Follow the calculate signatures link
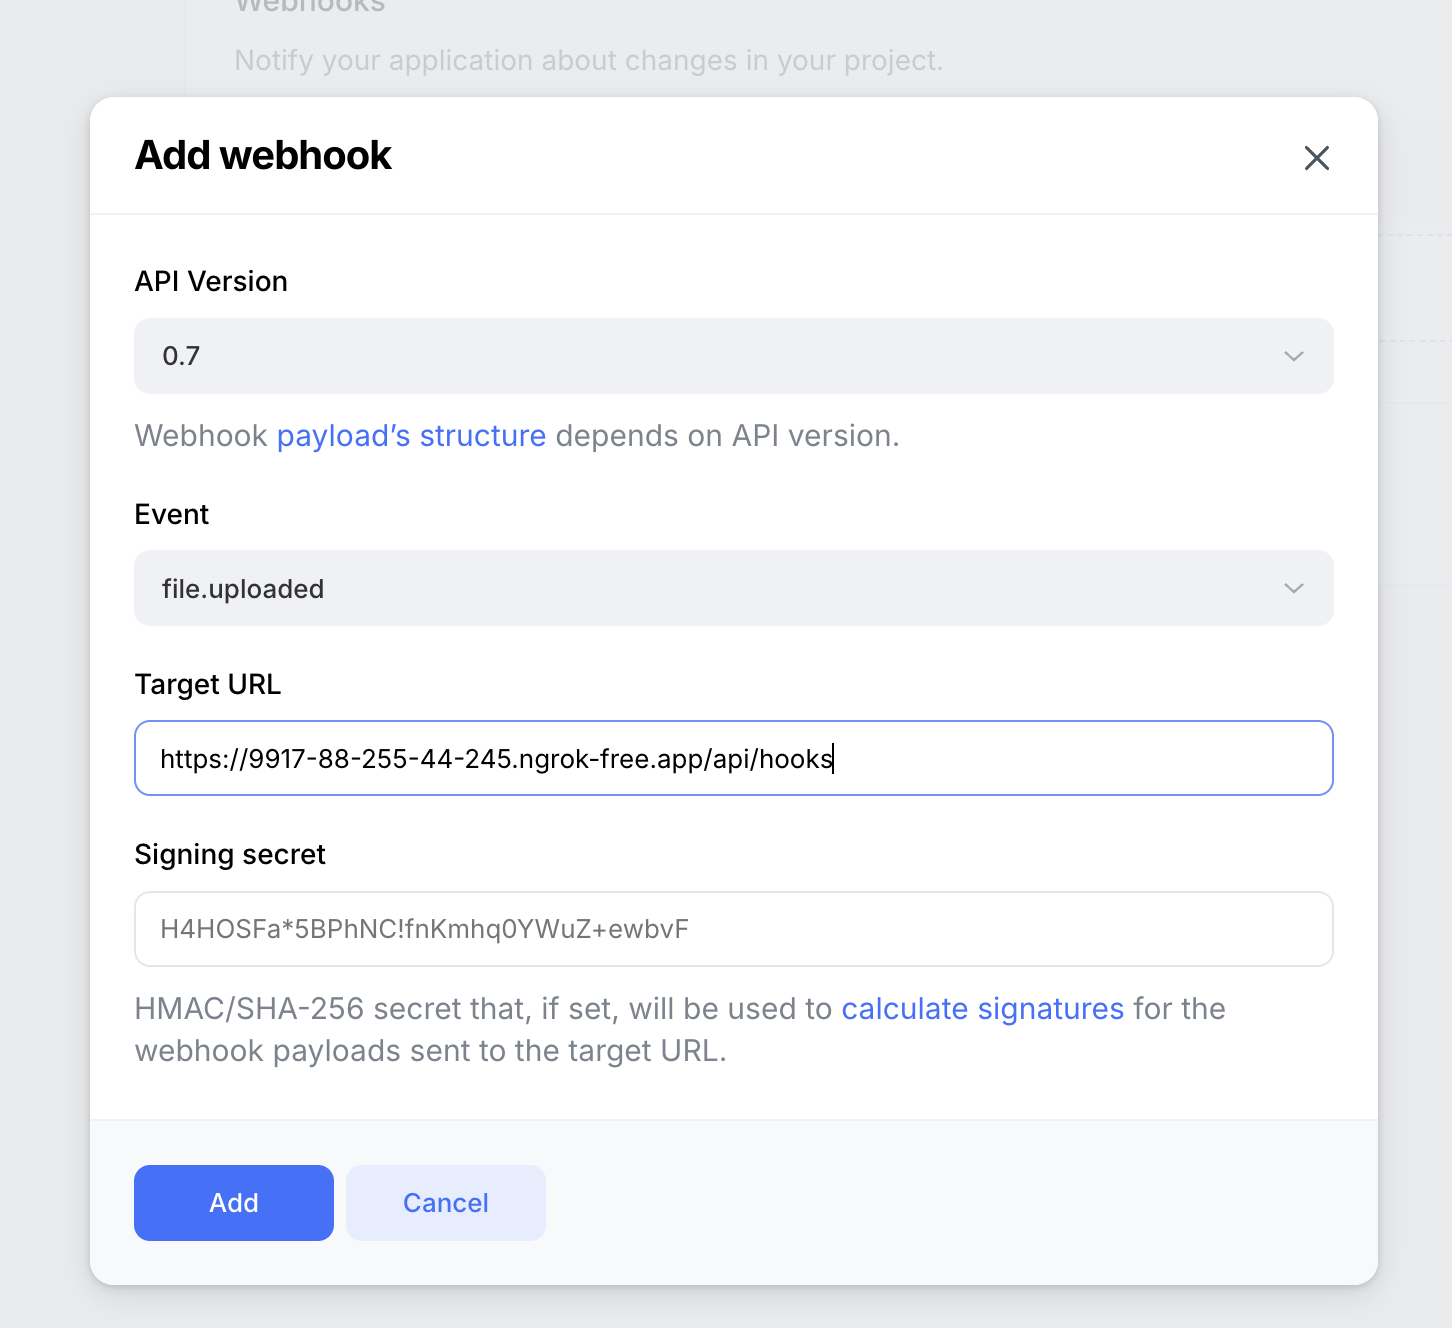 pos(983,1009)
